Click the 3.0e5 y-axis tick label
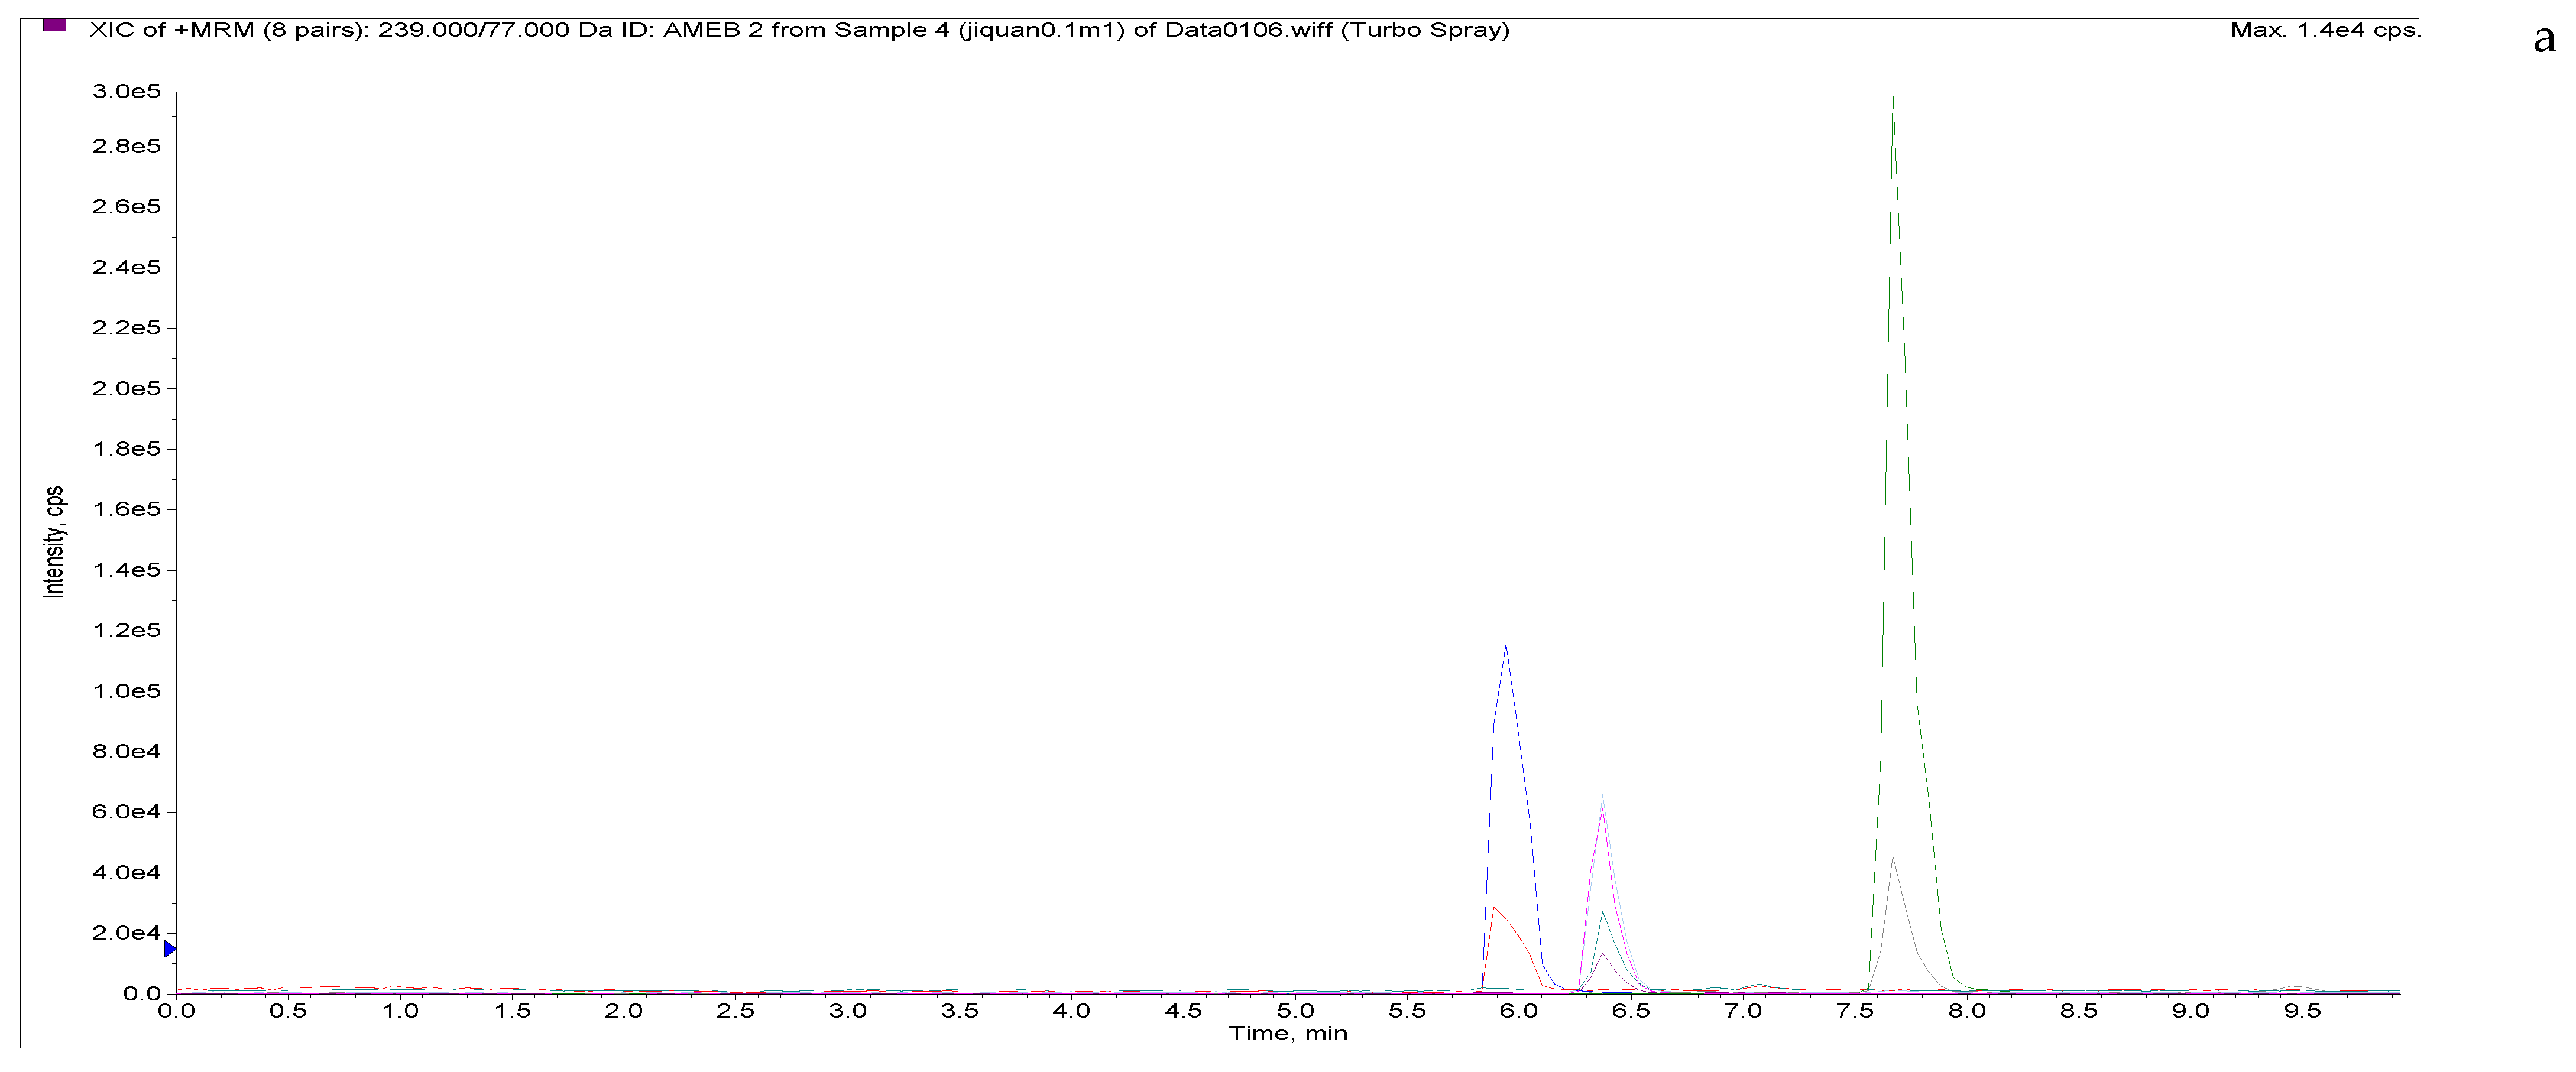Screen dimensions: 2576x1072 pyautogui.click(x=126, y=92)
